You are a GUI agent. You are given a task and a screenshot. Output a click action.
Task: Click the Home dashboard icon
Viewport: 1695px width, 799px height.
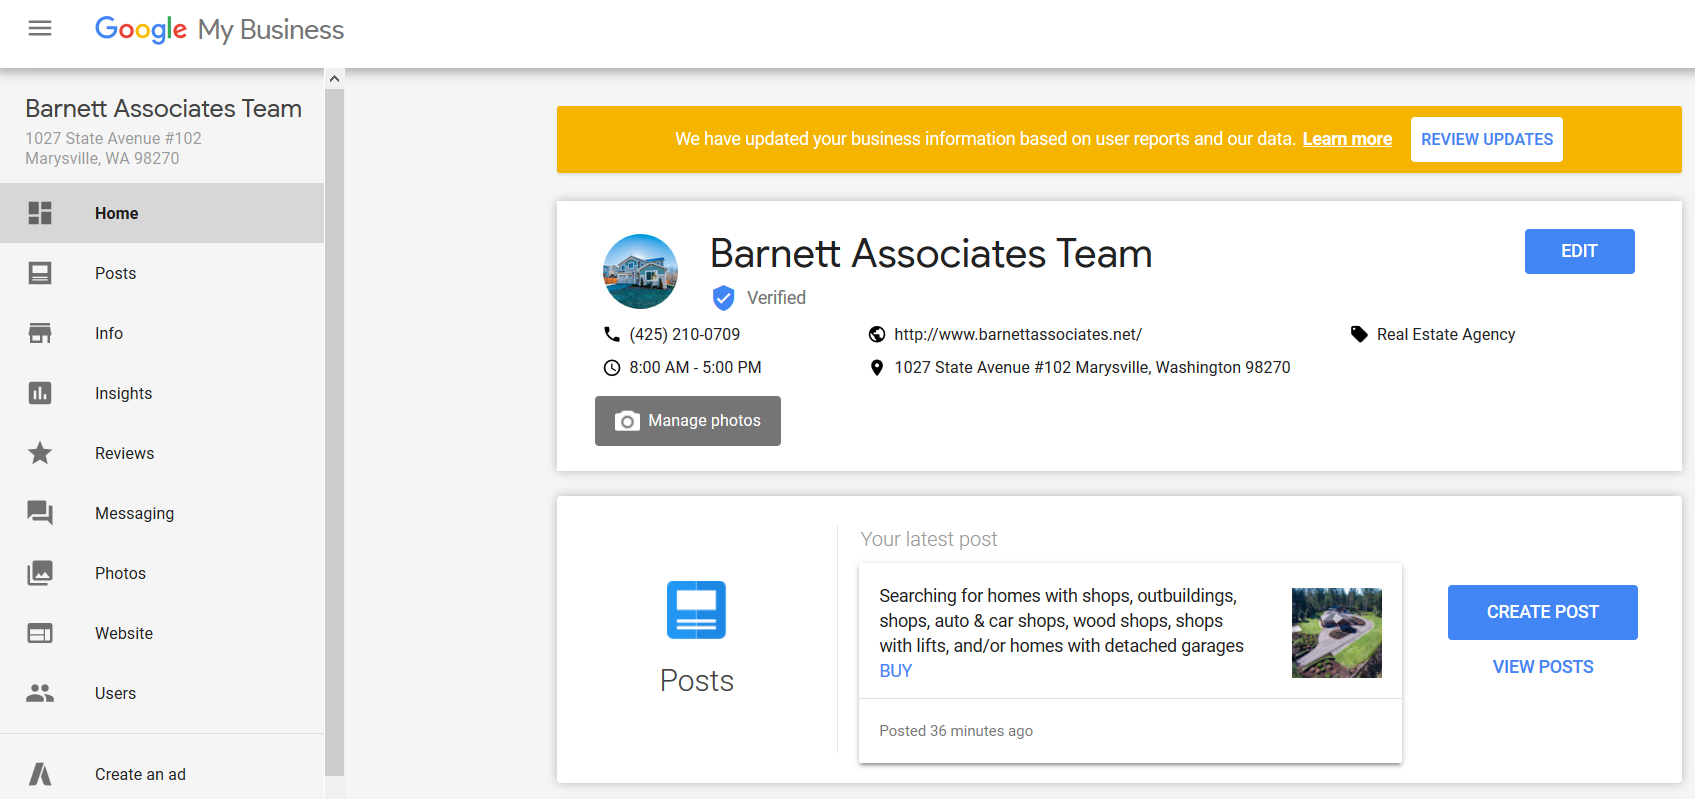coord(40,213)
